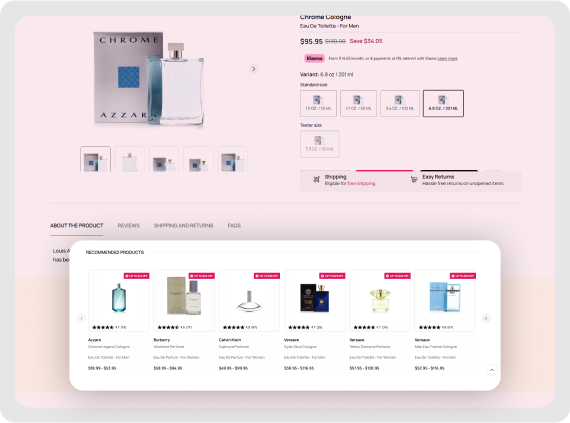Viewport: 570px width, 423px height.
Task: Switch to the Reviews tab
Action: tap(129, 226)
